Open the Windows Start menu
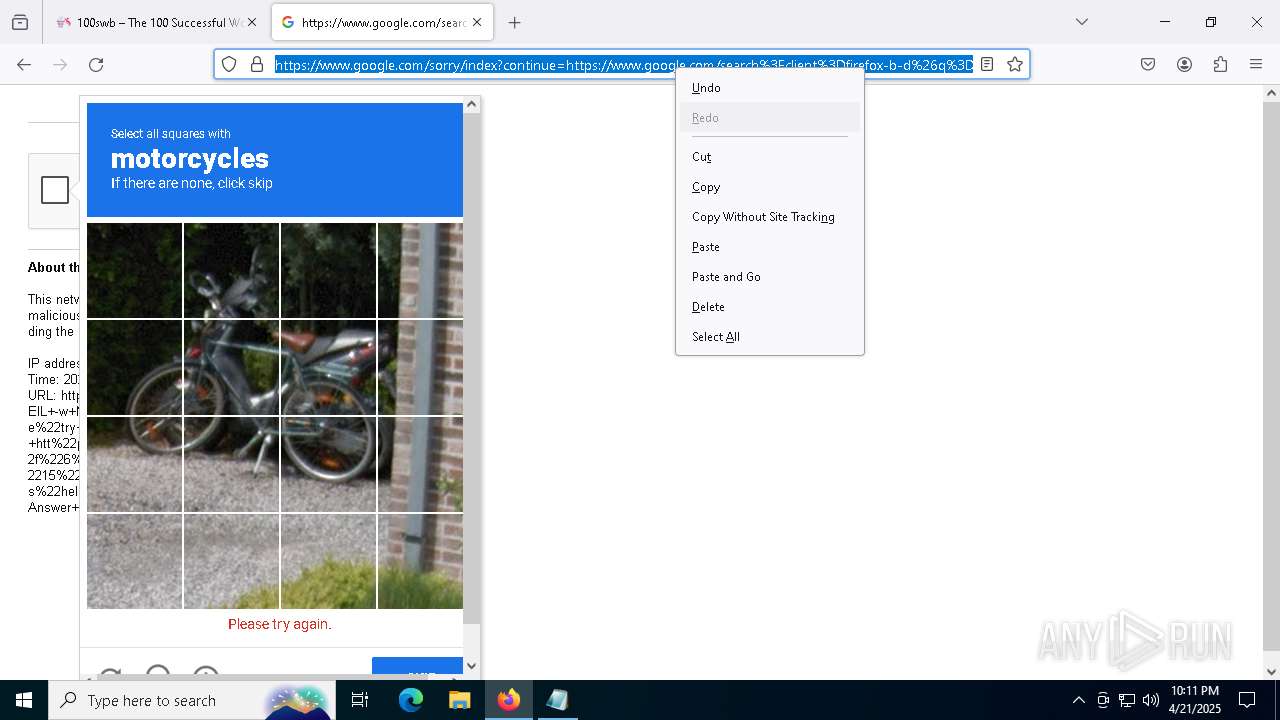Image resolution: width=1280 pixels, height=720 pixels. [x=24, y=700]
